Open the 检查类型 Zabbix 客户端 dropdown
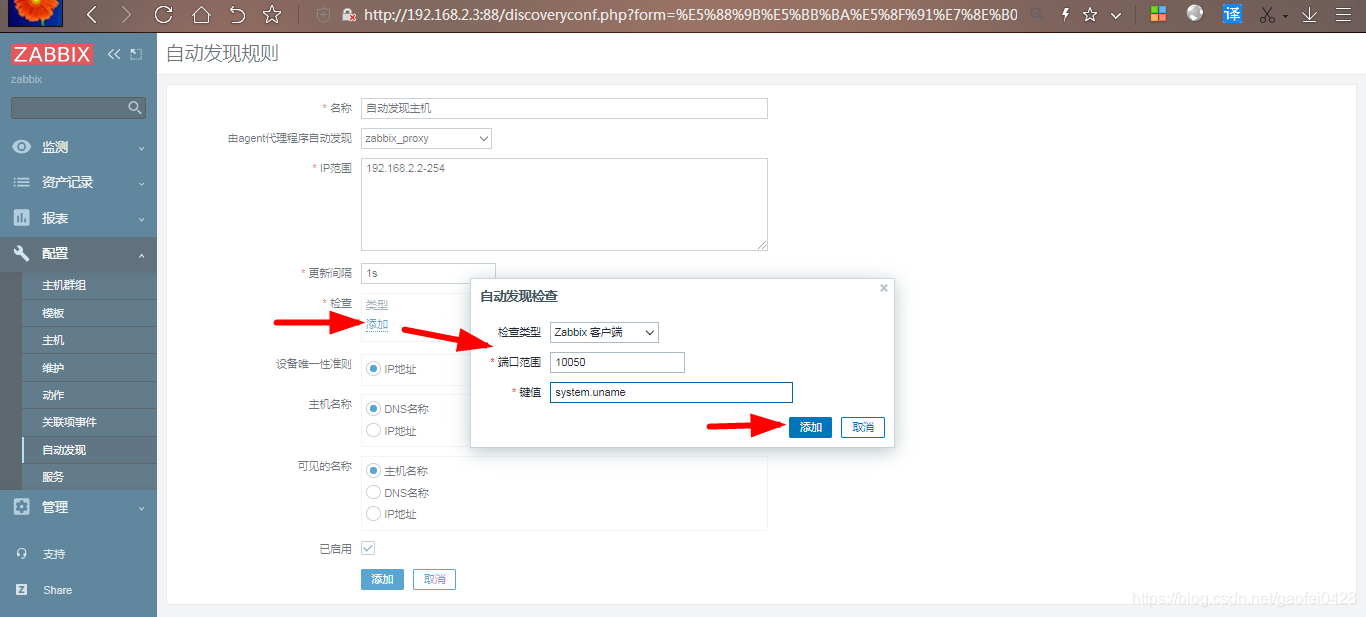The image size is (1366, 617). pyautogui.click(x=604, y=332)
